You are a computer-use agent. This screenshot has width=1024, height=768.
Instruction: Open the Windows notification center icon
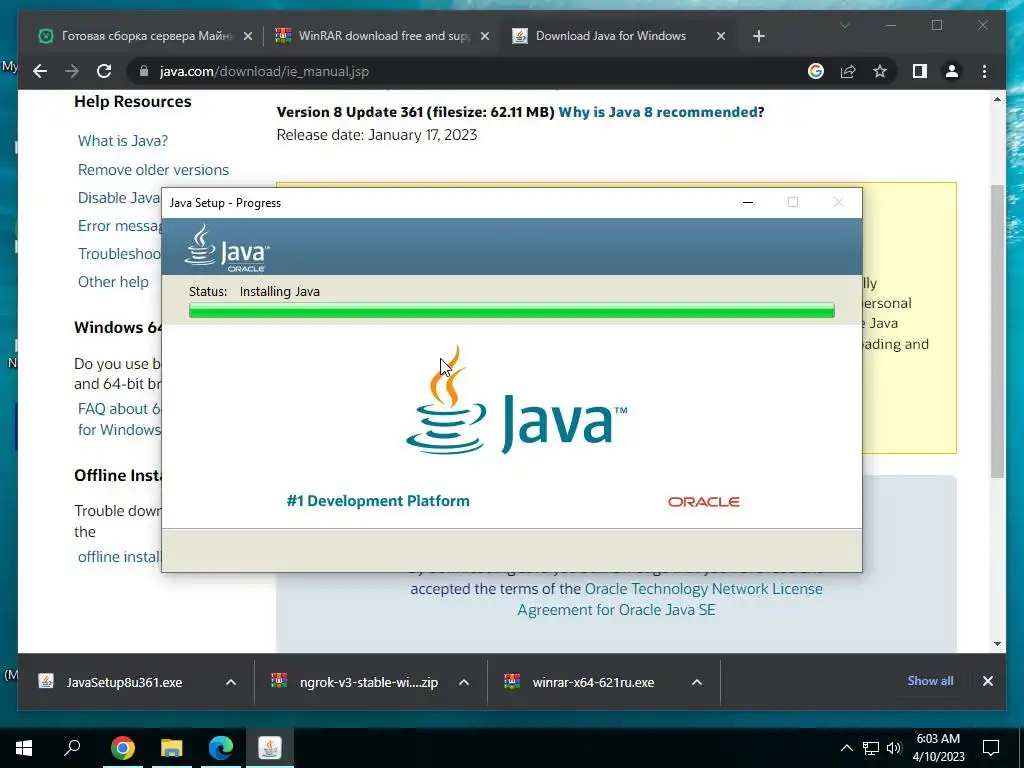click(991, 748)
